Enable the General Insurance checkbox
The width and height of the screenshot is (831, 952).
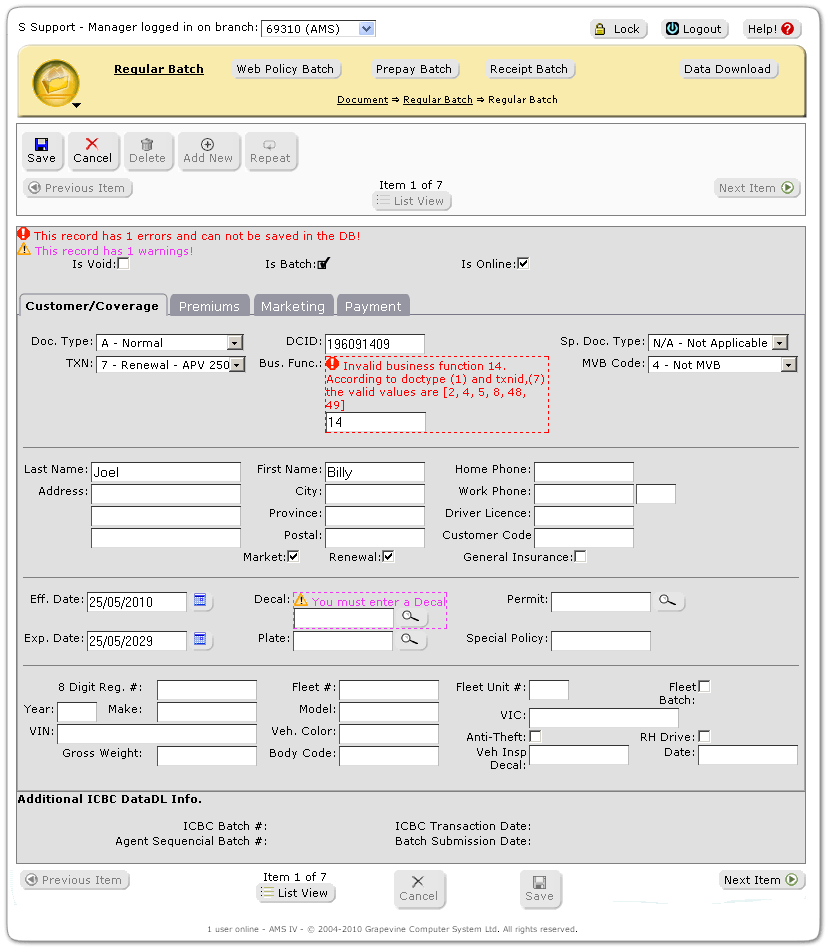coord(580,556)
